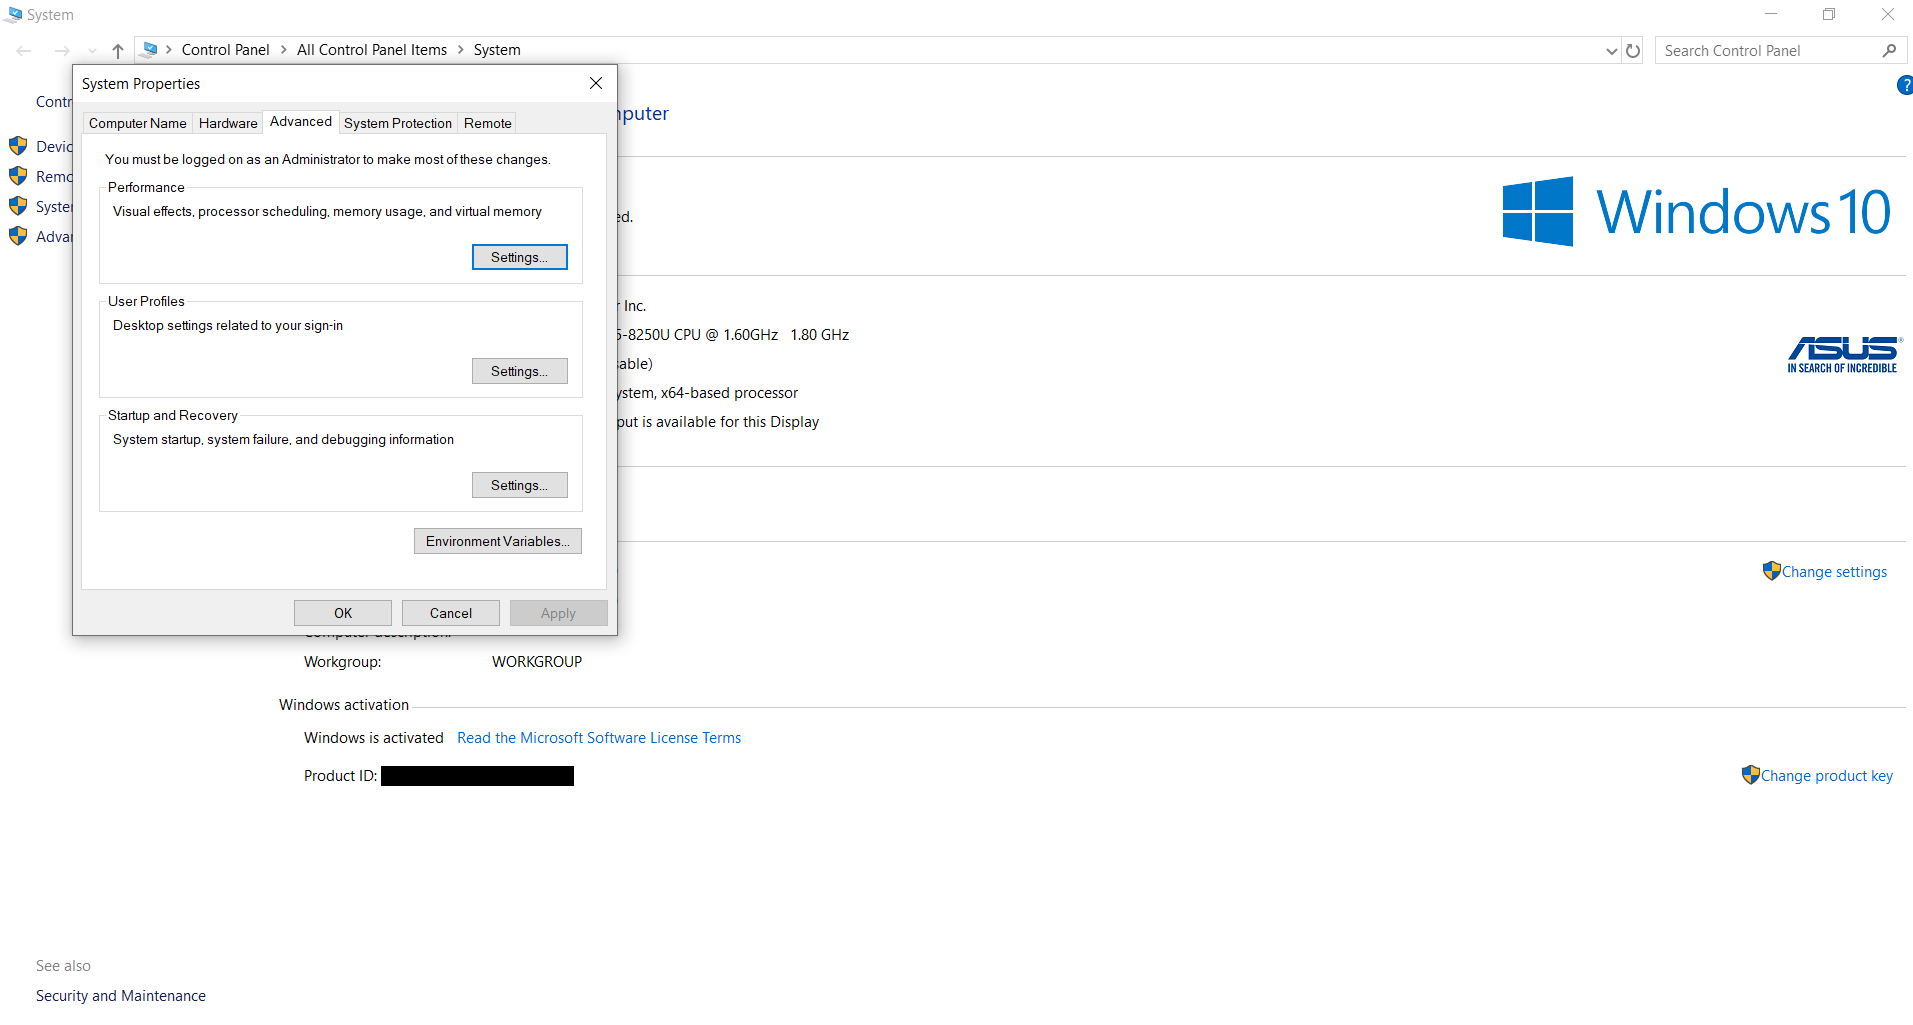Click the System window title icon
The width and height of the screenshot is (1913, 1025).
coord(13,14)
